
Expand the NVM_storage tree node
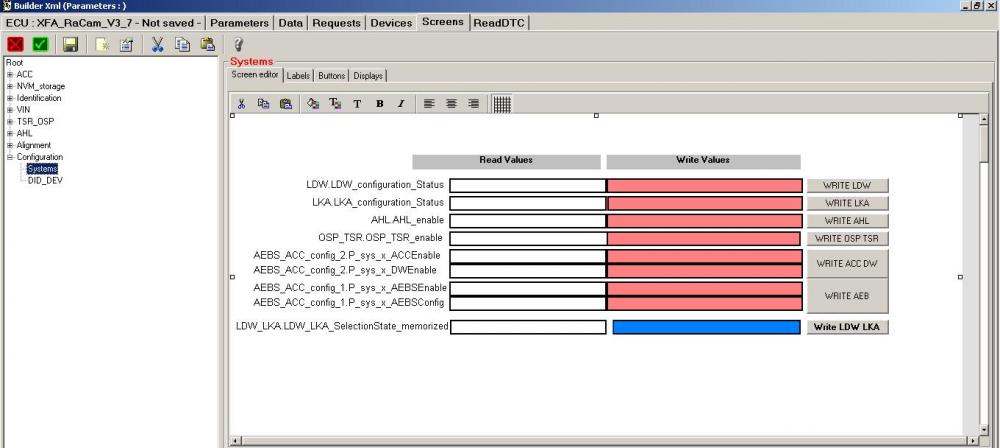(10, 86)
